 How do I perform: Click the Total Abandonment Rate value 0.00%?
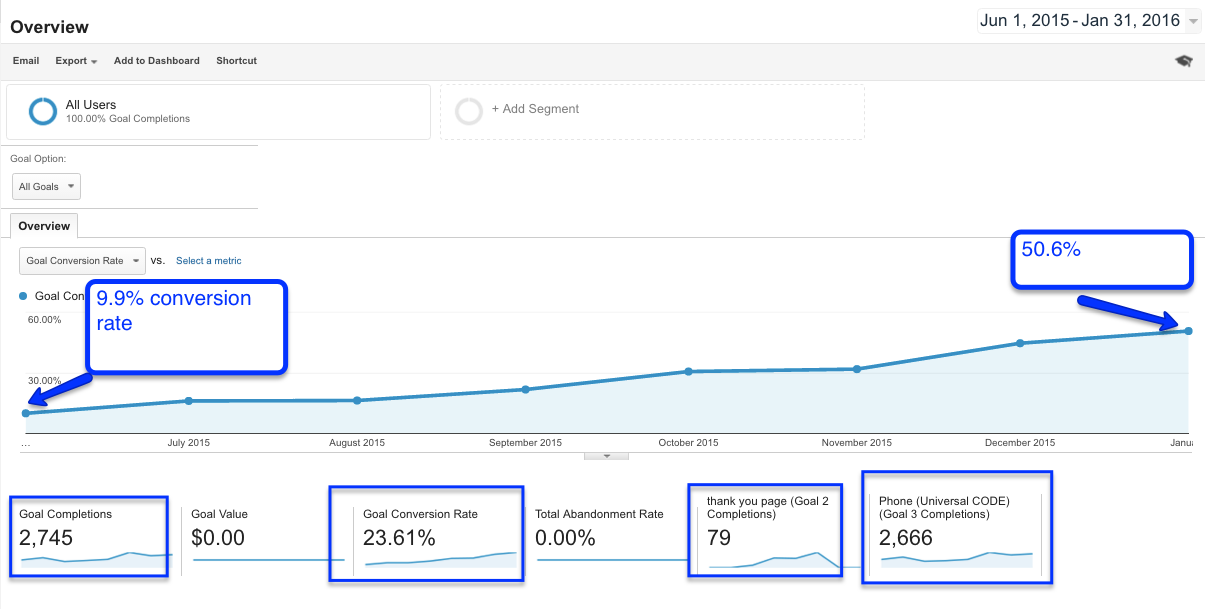coord(565,538)
